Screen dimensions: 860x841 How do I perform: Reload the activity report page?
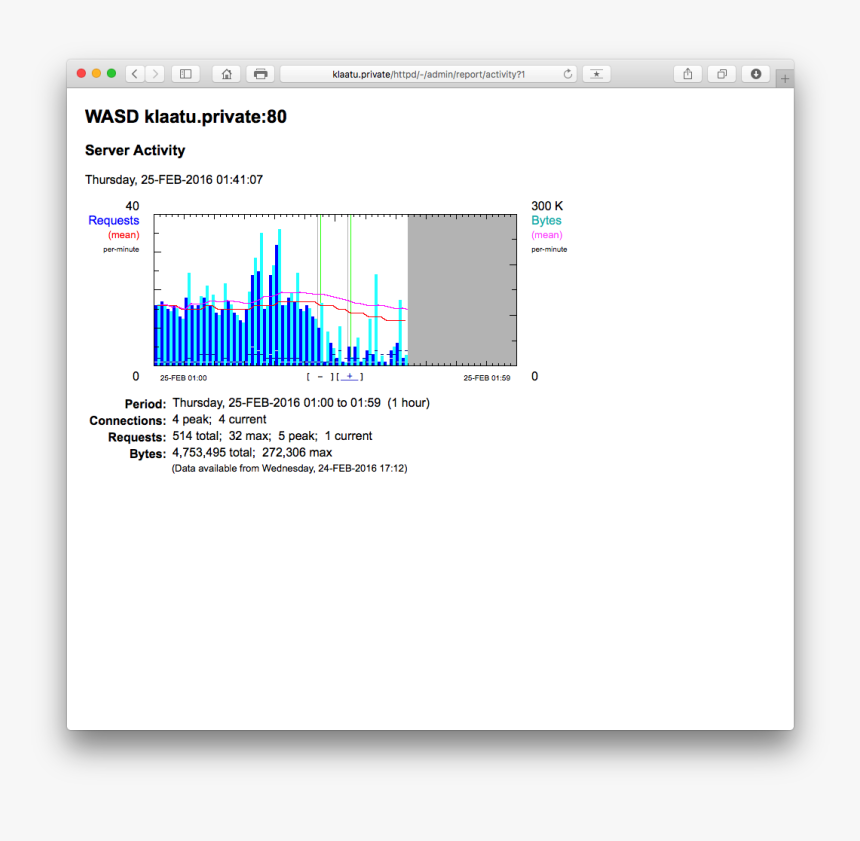pos(568,74)
